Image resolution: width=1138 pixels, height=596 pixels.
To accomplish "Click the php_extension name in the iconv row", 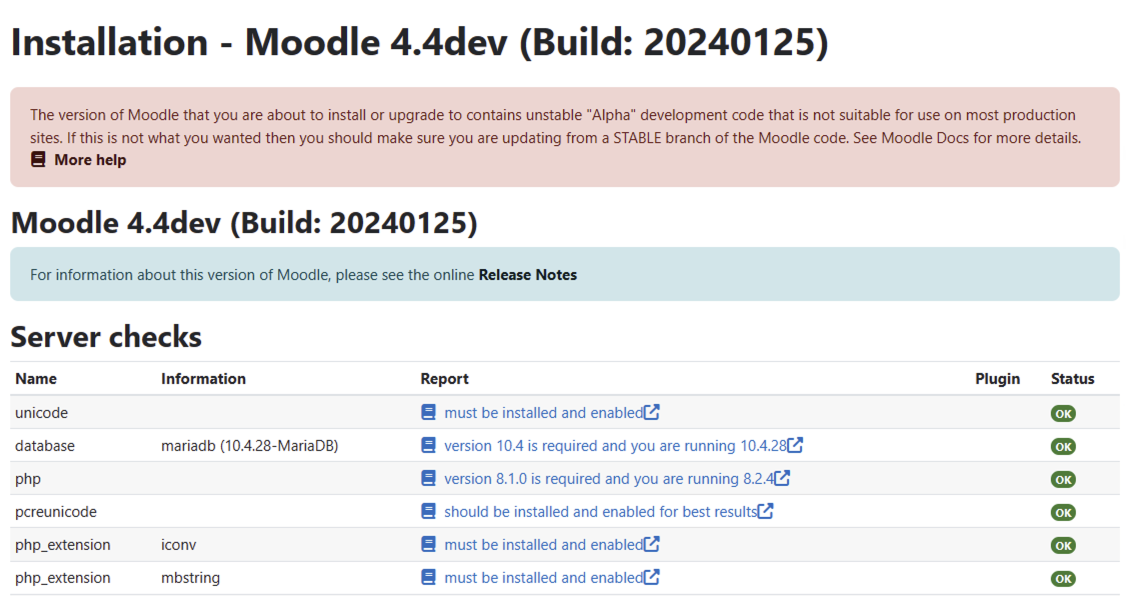I will pyautogui.click(x=62, y=545).
